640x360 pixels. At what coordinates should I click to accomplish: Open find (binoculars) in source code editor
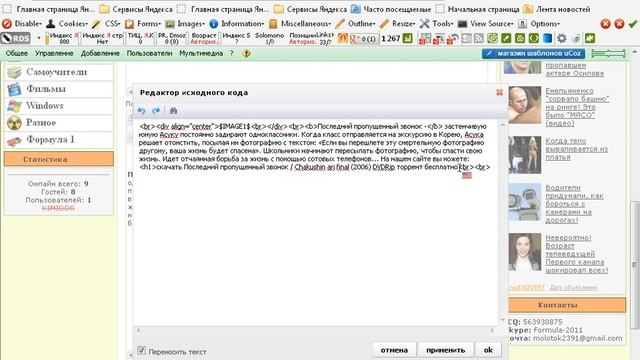[x=173, y=111]
